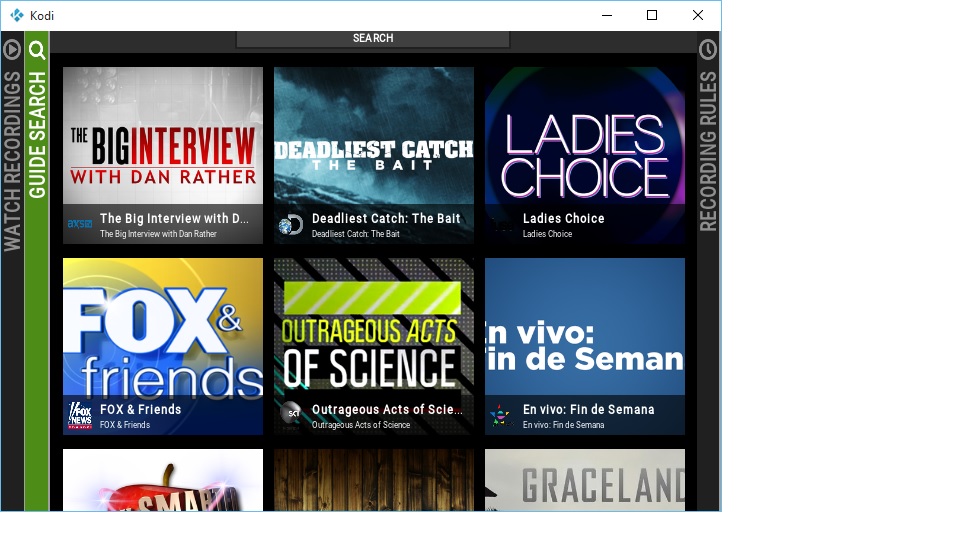
Task: Minimize the Kodi window
Action: click(x=607, y=15)
